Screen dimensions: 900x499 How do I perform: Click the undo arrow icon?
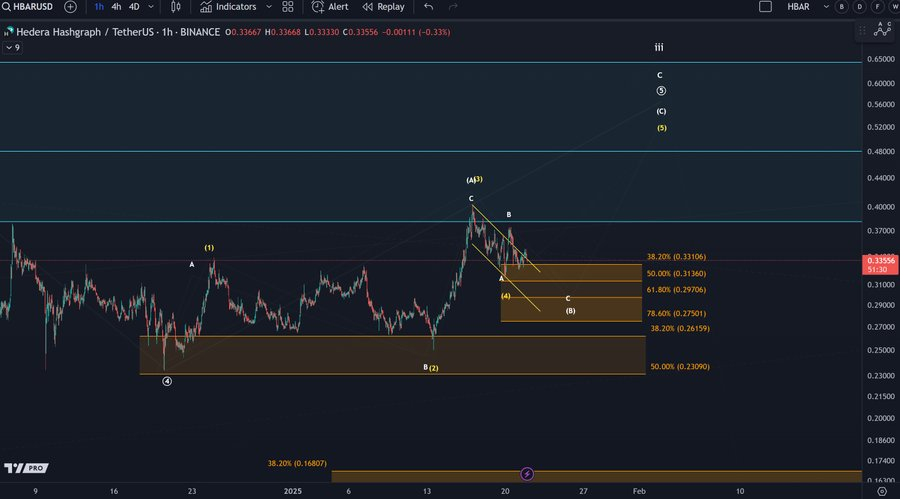tap(429, 7)
